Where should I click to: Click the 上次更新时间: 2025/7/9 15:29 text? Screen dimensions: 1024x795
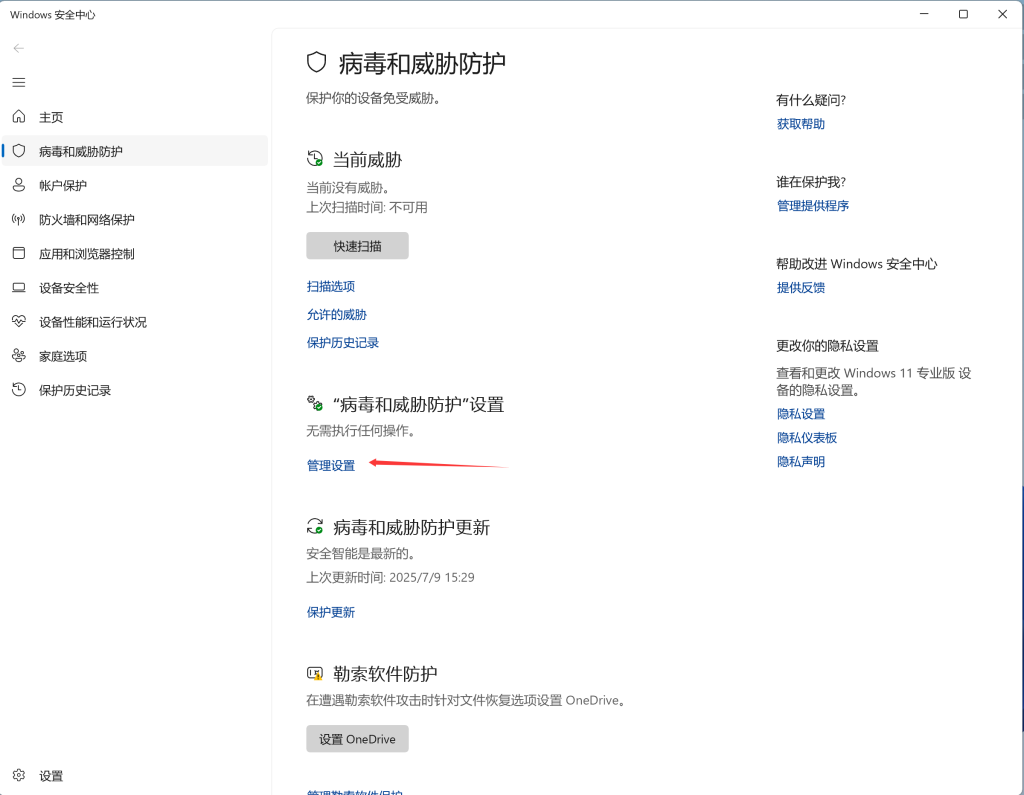[391, 577]
